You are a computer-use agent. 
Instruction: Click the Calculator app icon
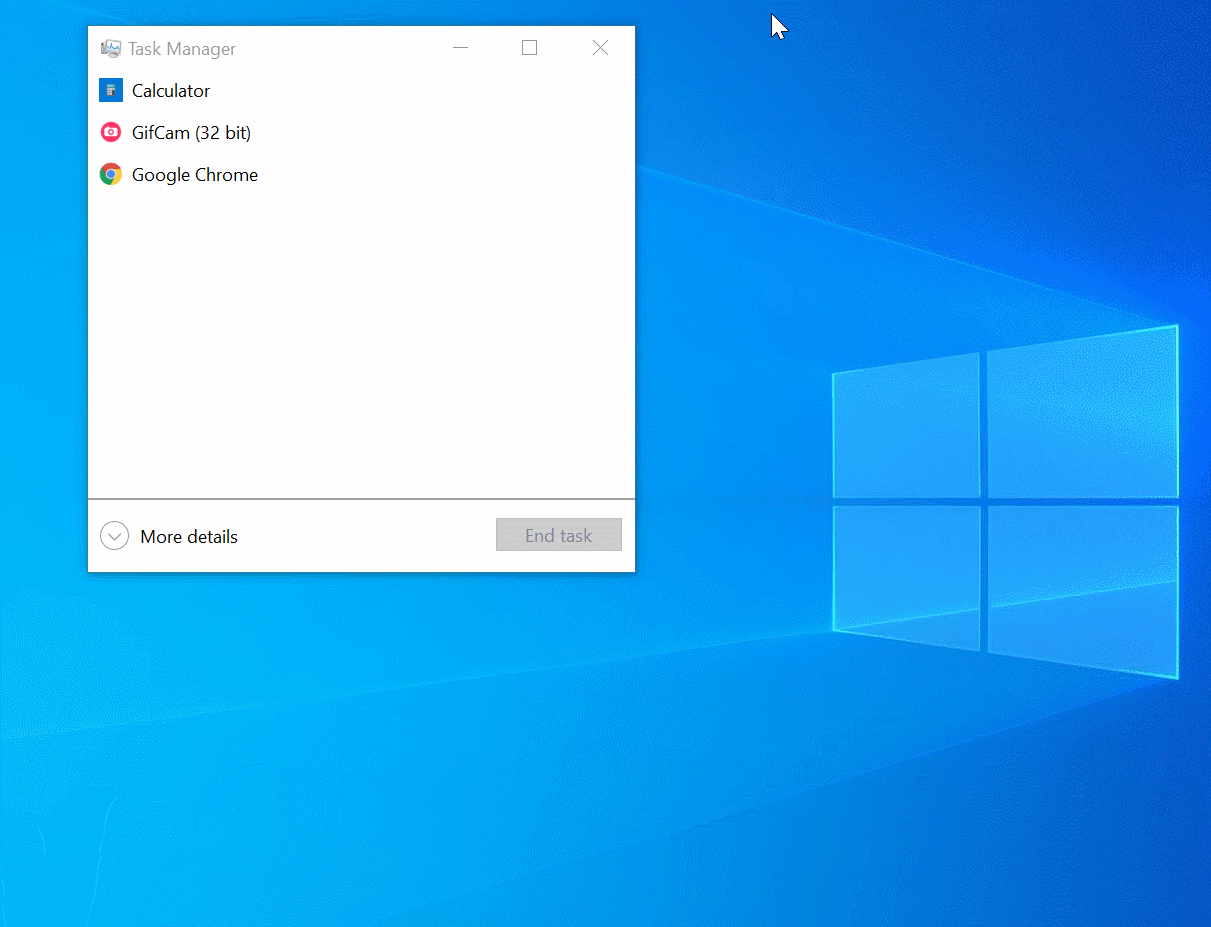click(x=111, y=91)
